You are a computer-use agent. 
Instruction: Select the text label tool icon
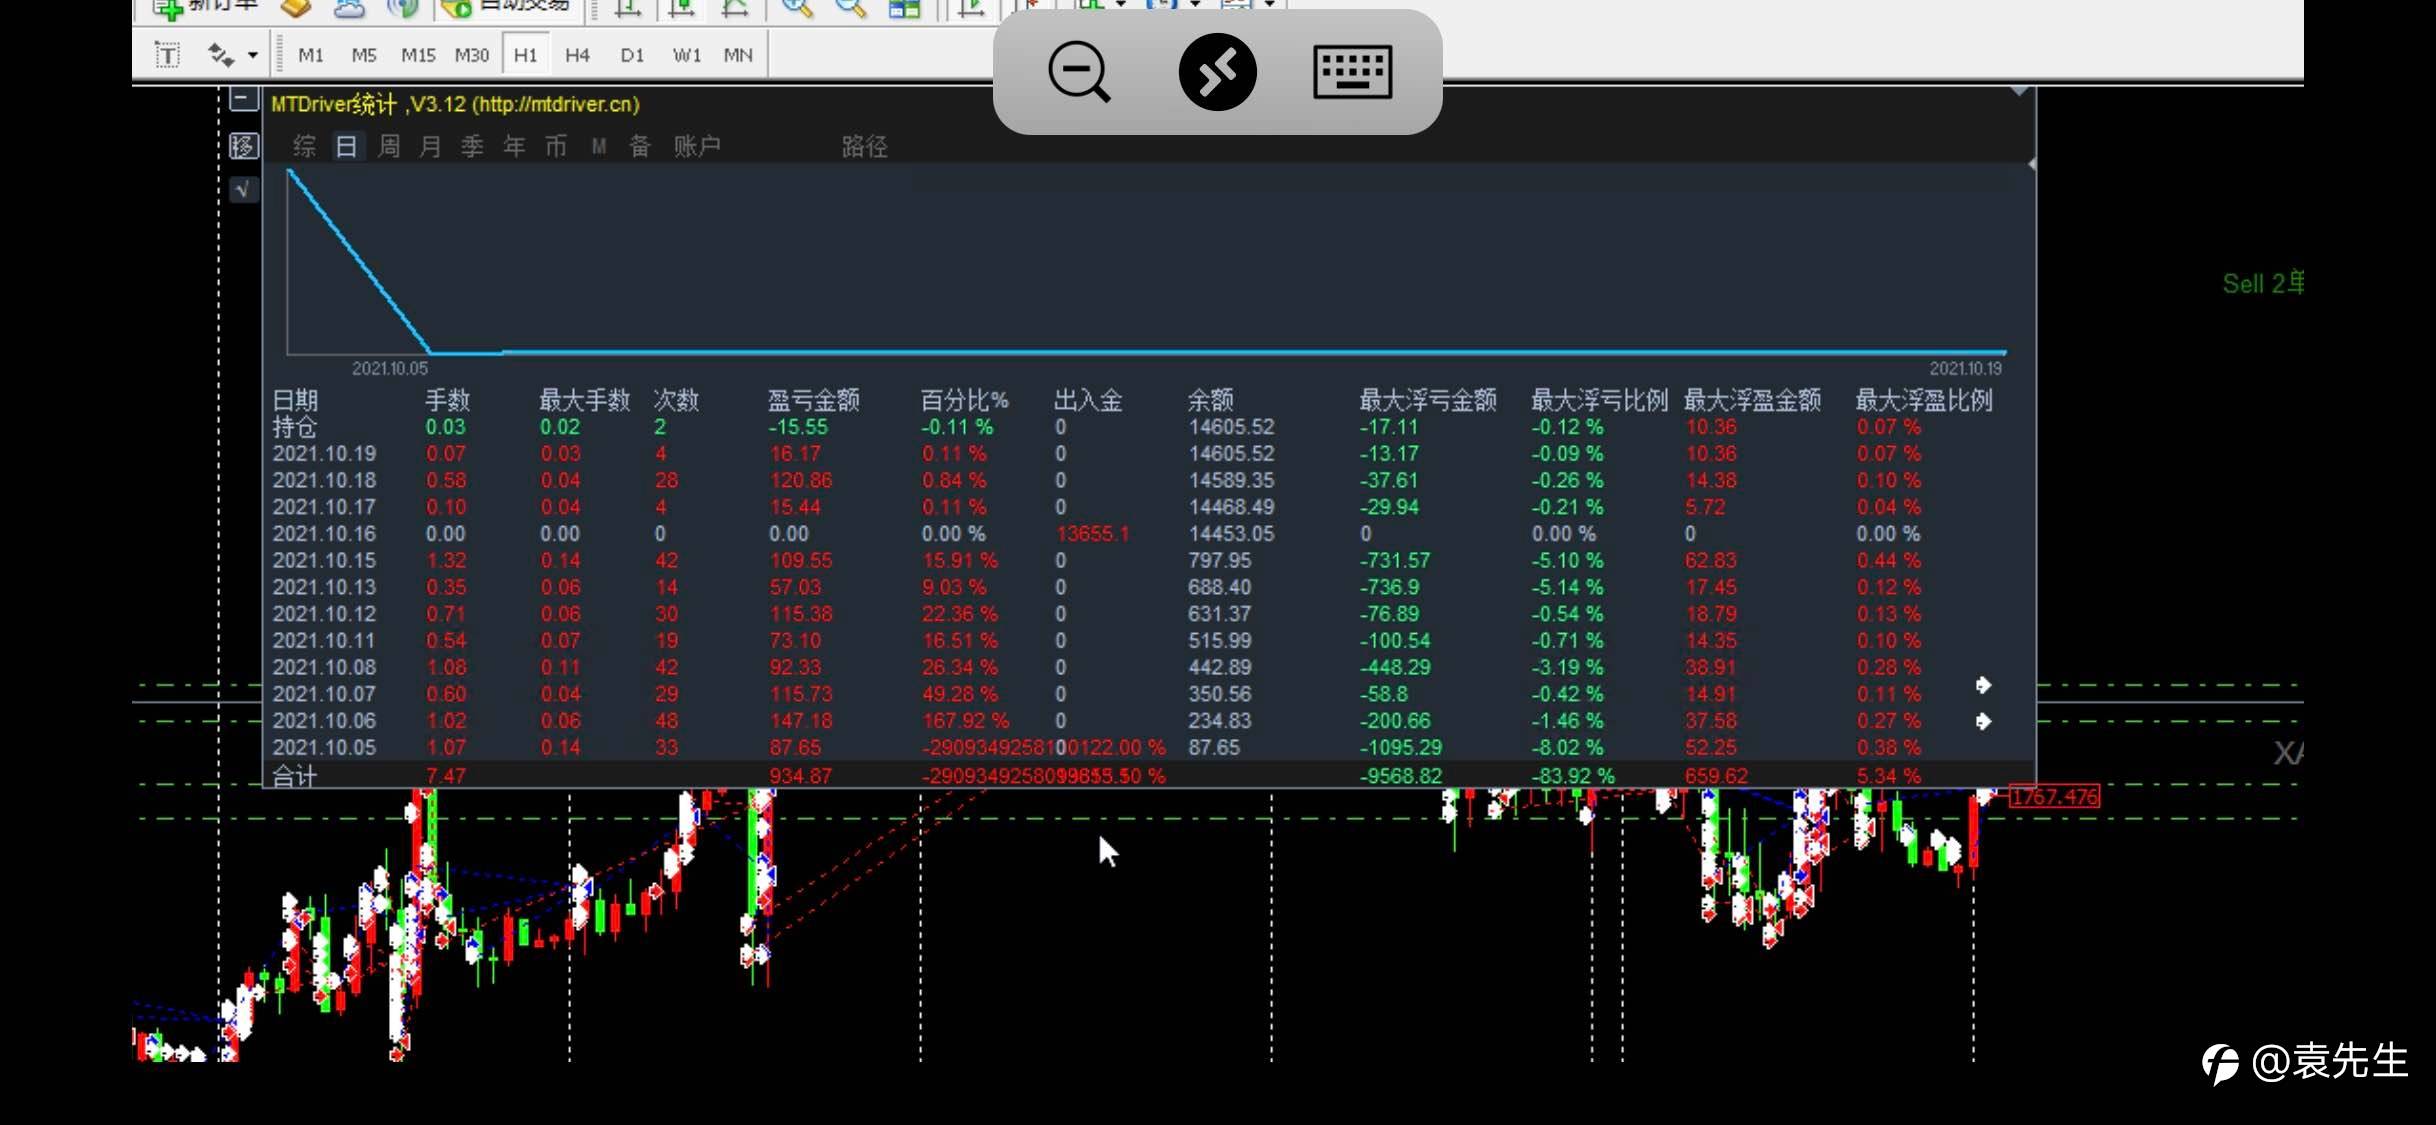(x=167, y=55)
